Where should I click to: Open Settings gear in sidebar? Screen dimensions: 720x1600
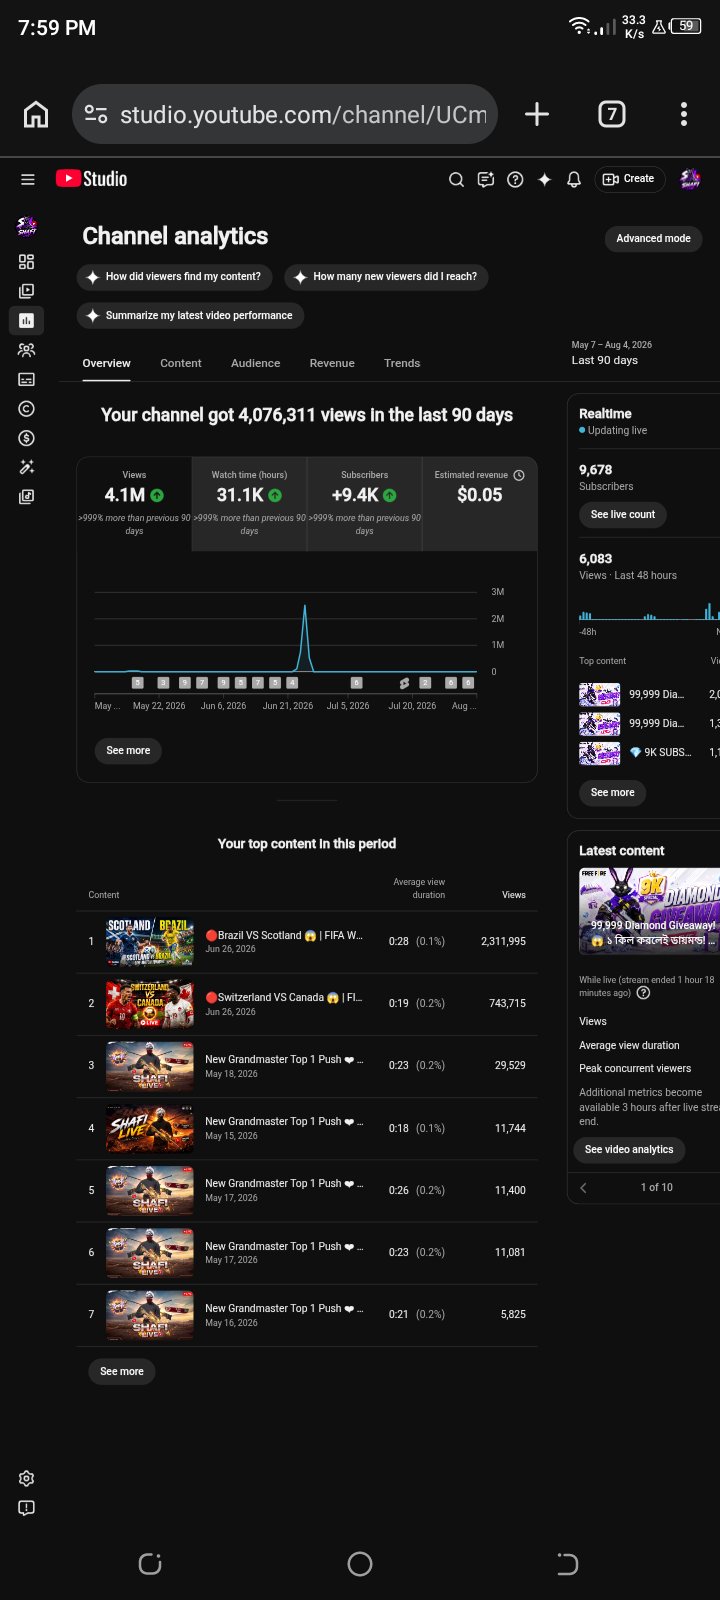[27, 1478]
